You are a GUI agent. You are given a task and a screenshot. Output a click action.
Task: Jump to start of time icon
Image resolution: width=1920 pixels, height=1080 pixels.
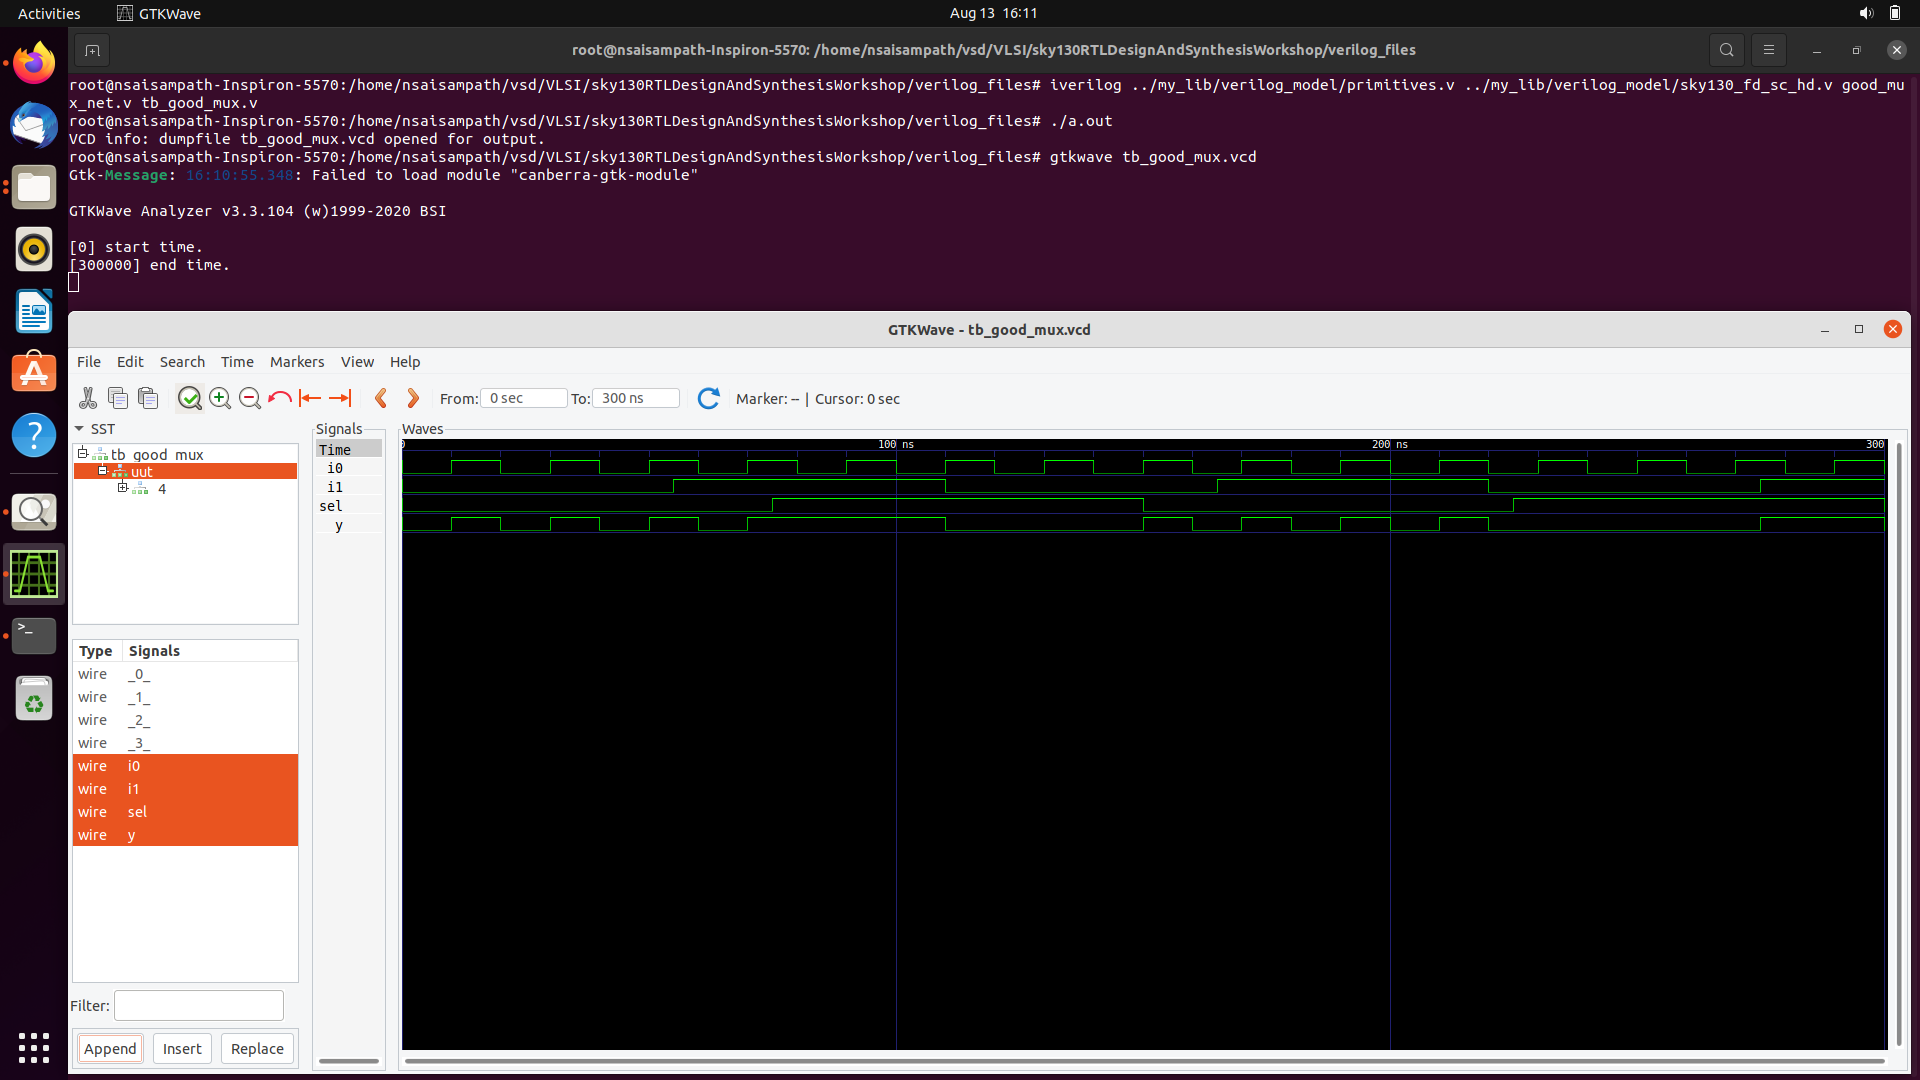pyautogui.click(x=310, y=398)
